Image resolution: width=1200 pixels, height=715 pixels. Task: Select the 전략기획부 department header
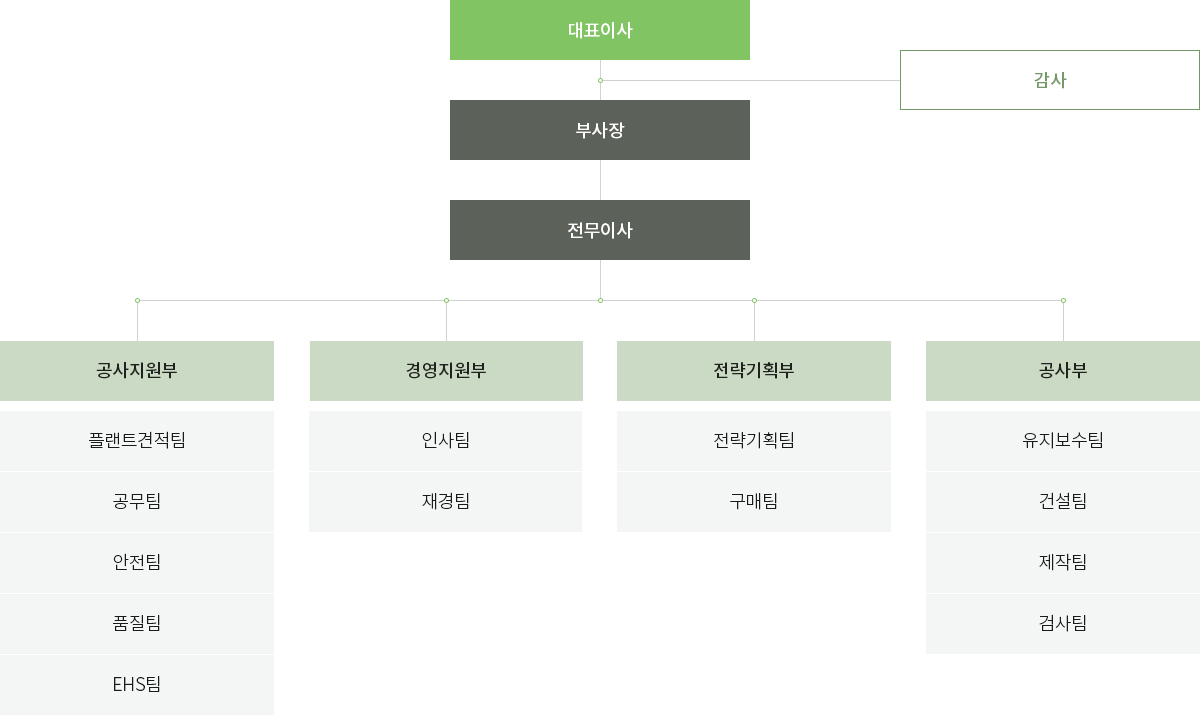pyautogui.click(x=754, y=371)
